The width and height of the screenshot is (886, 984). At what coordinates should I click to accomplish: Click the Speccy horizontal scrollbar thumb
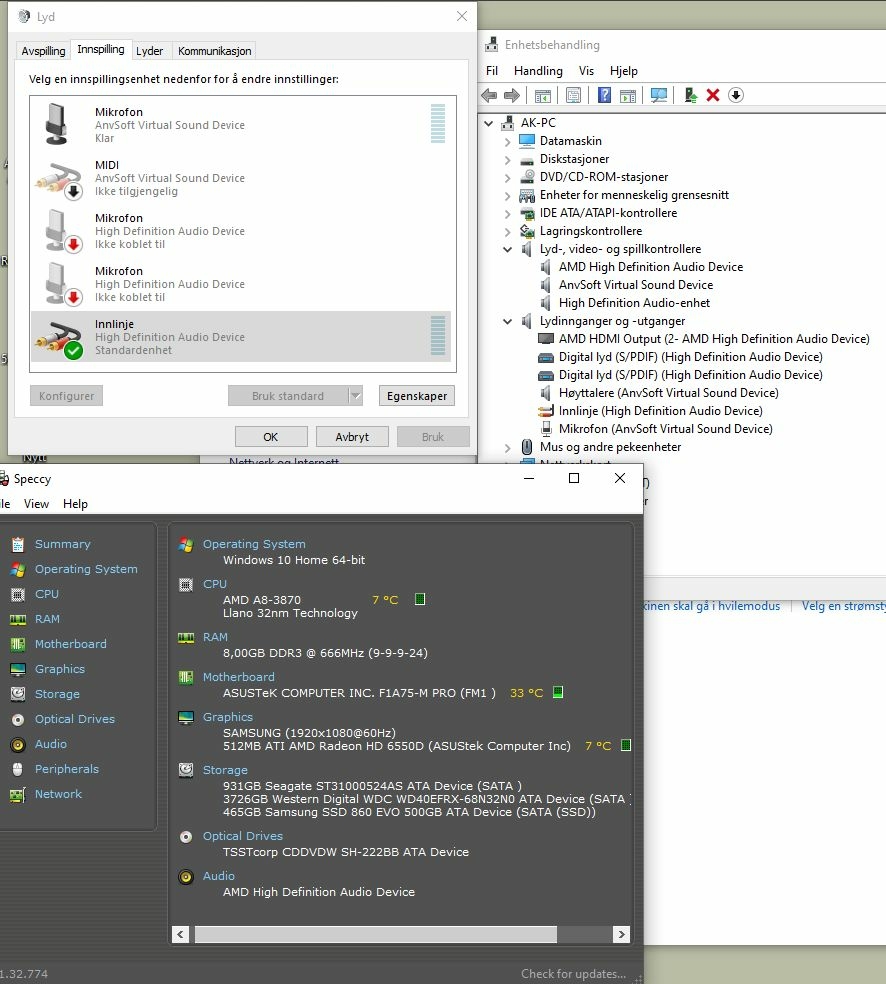coord(376,934)
